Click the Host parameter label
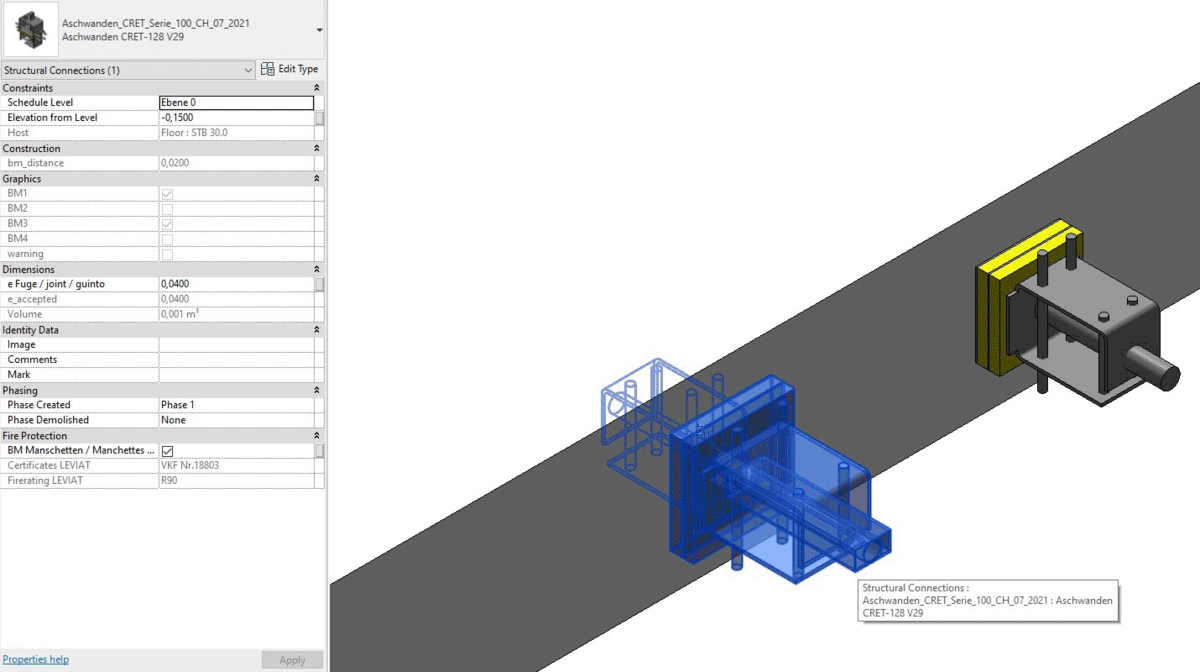 [18, 132]
